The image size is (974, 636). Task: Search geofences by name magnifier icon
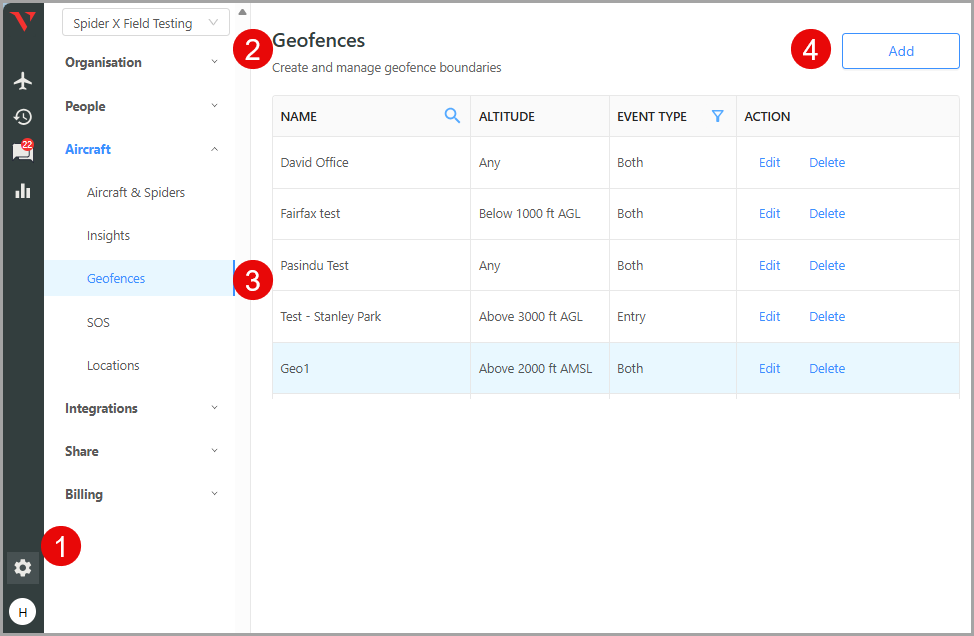(x=452, y=116)
